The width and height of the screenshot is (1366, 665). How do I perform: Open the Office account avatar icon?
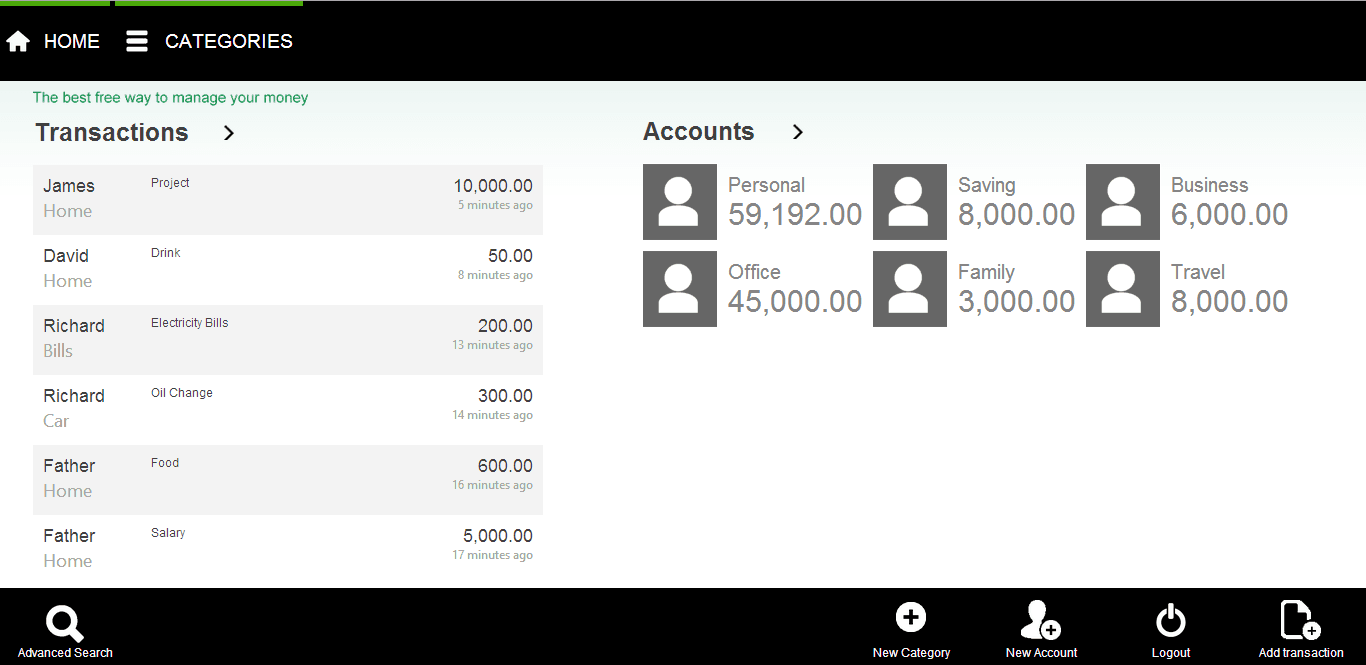(x=680, y=289)
